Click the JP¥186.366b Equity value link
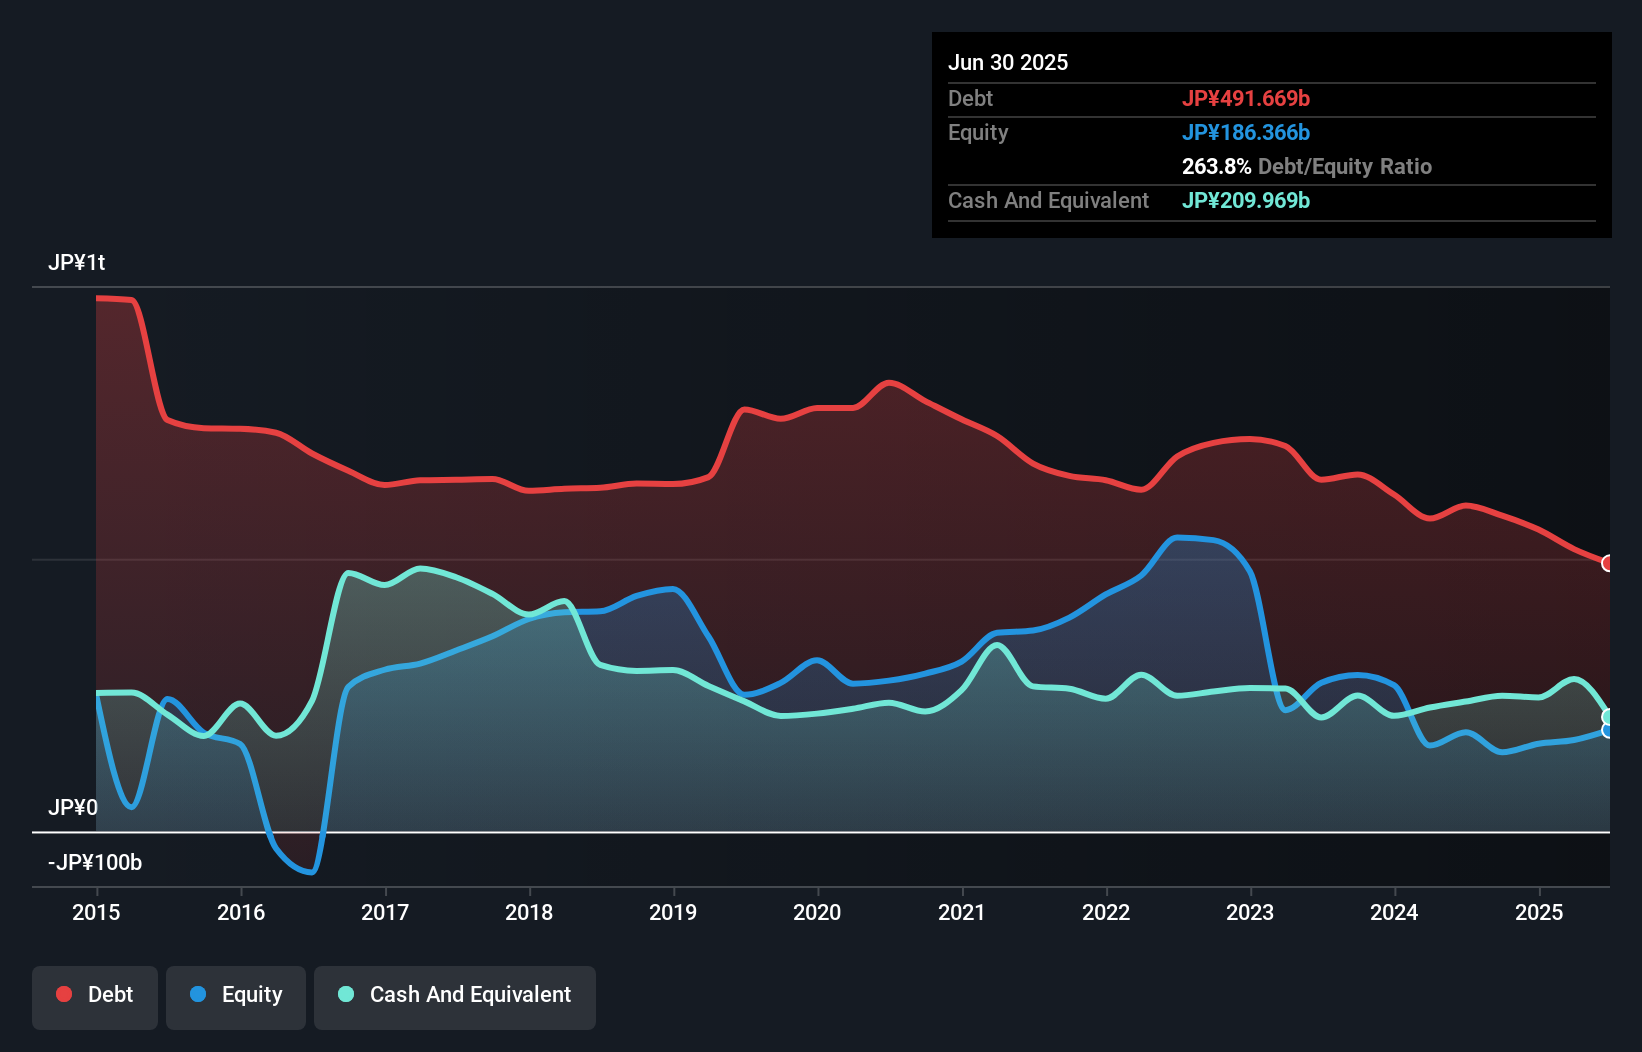1642x1052 pixels. [1247, 132]
